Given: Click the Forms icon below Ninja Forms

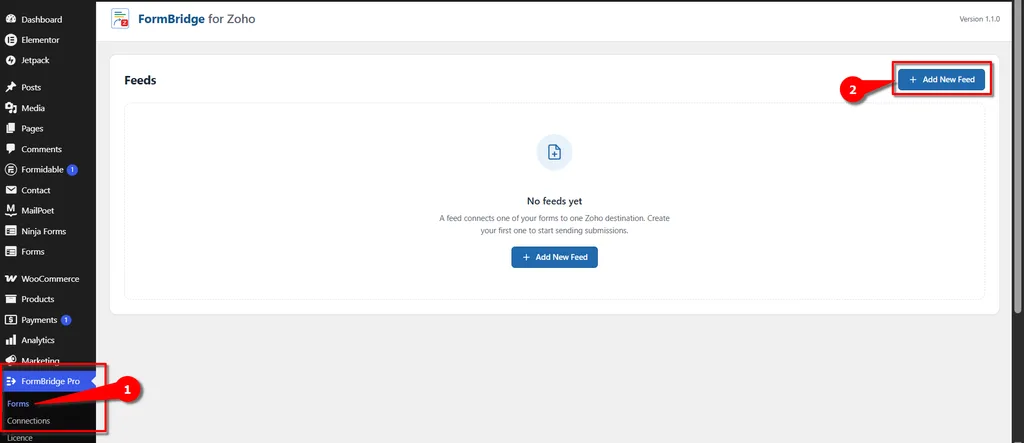Looking at the screenshot, I should coord(10,252).
